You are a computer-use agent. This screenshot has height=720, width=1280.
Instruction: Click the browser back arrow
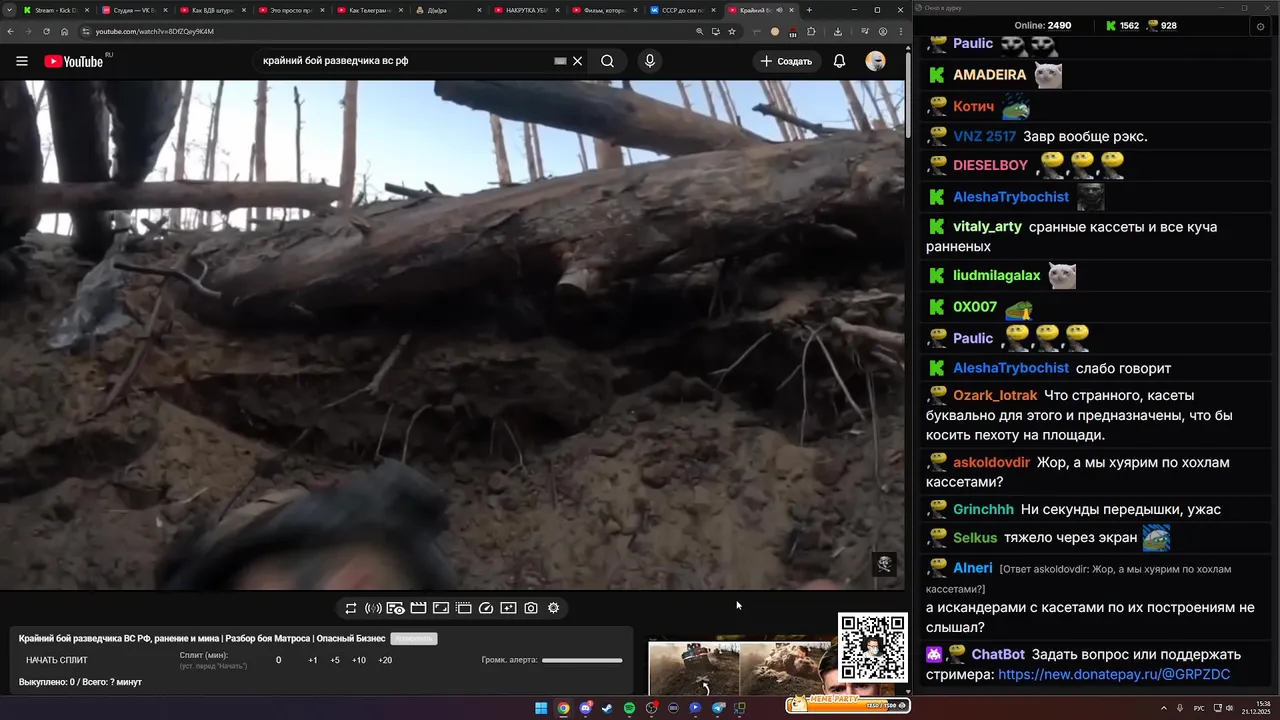(10, 31)
